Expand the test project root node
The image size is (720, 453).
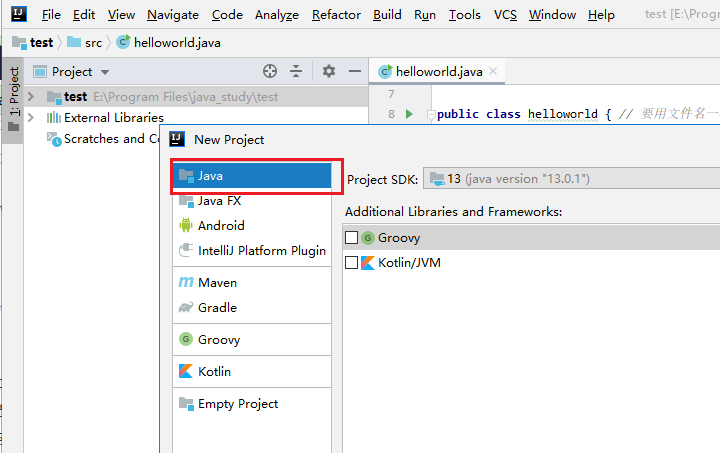(31, 96)
